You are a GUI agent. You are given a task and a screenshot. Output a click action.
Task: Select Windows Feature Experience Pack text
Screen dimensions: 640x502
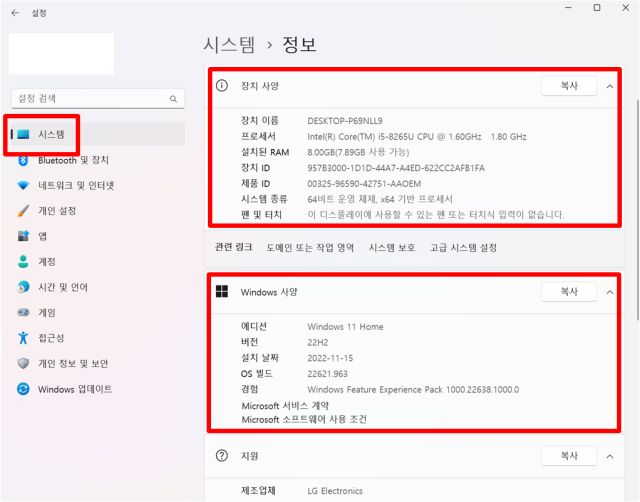point(413,390)
